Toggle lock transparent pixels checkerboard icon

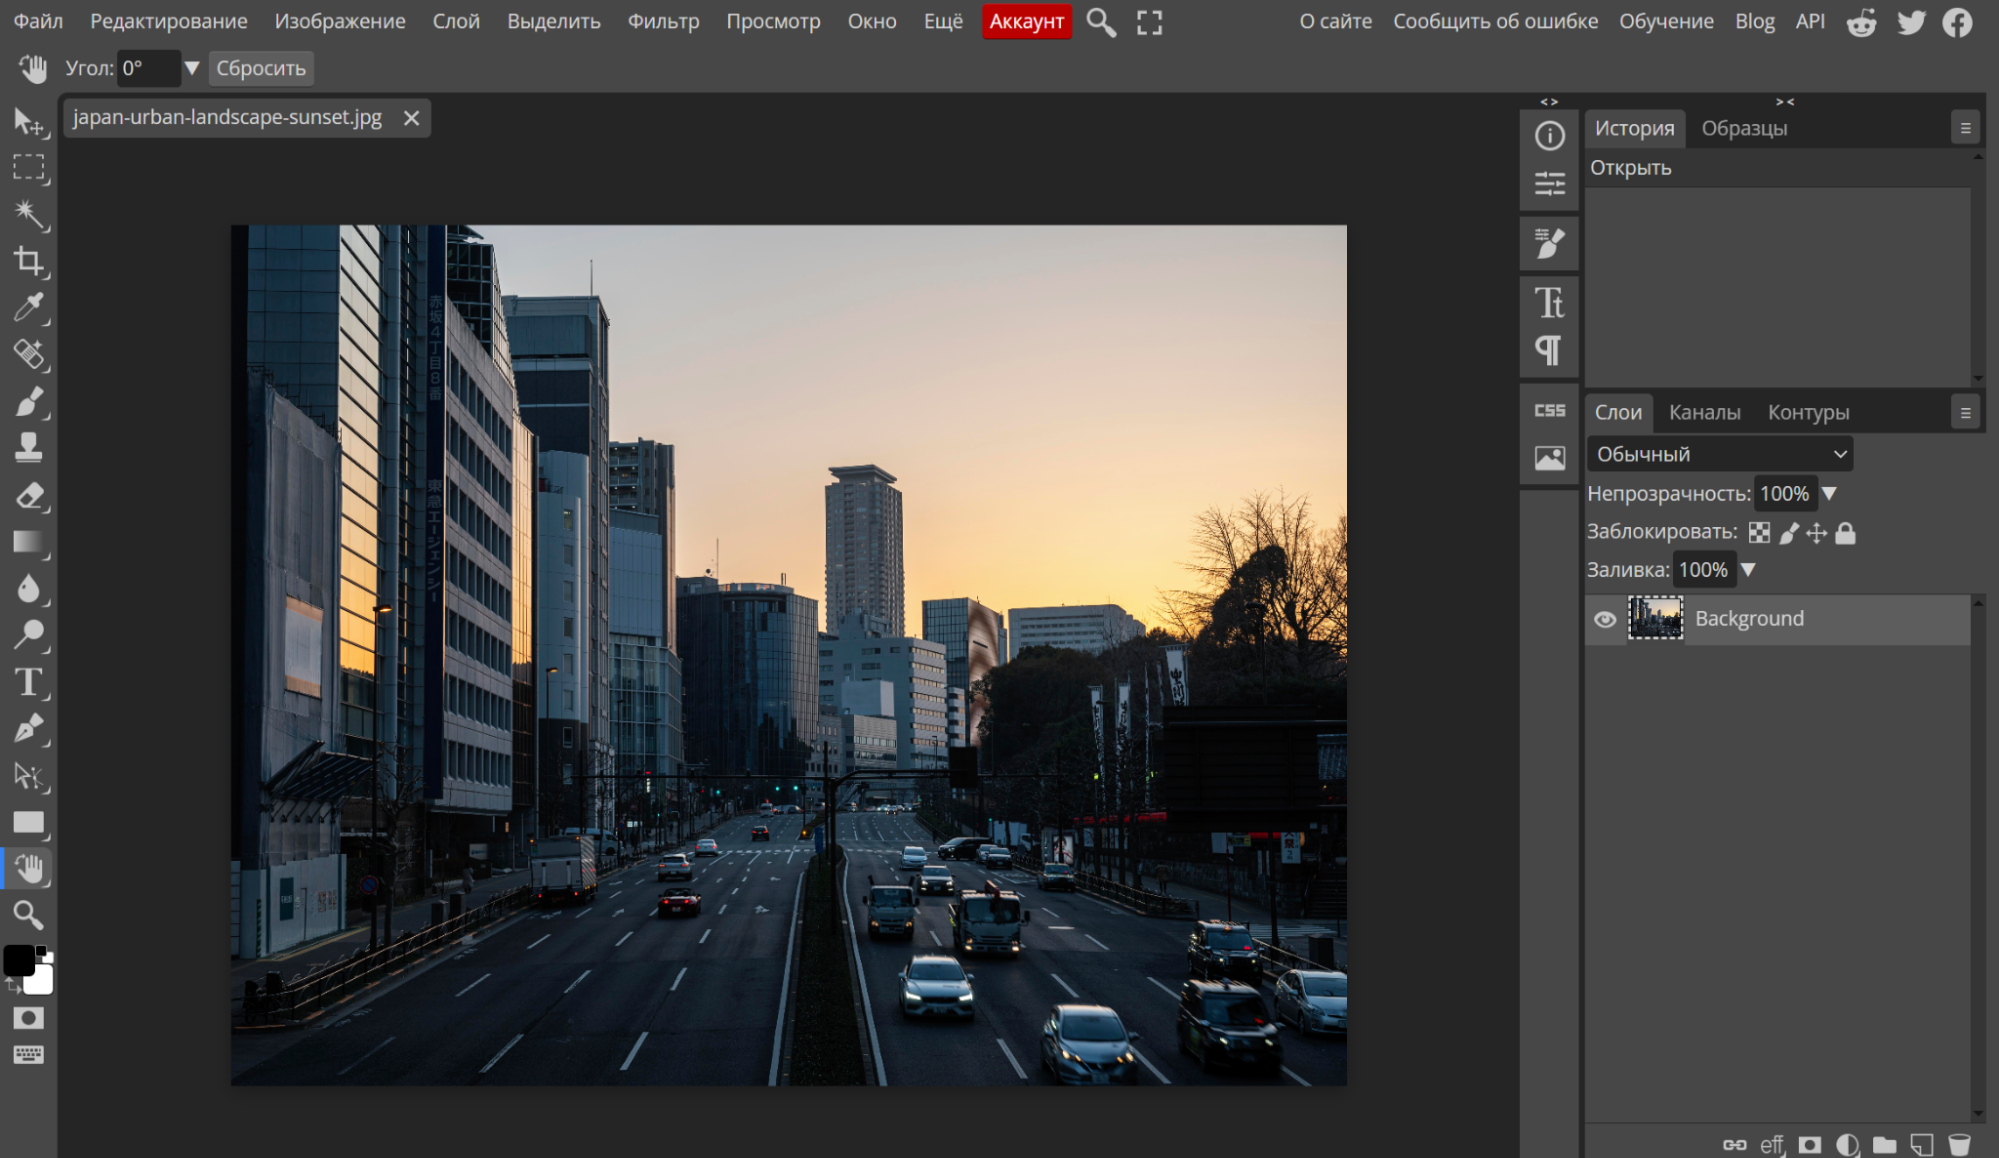click(1759, 533)
